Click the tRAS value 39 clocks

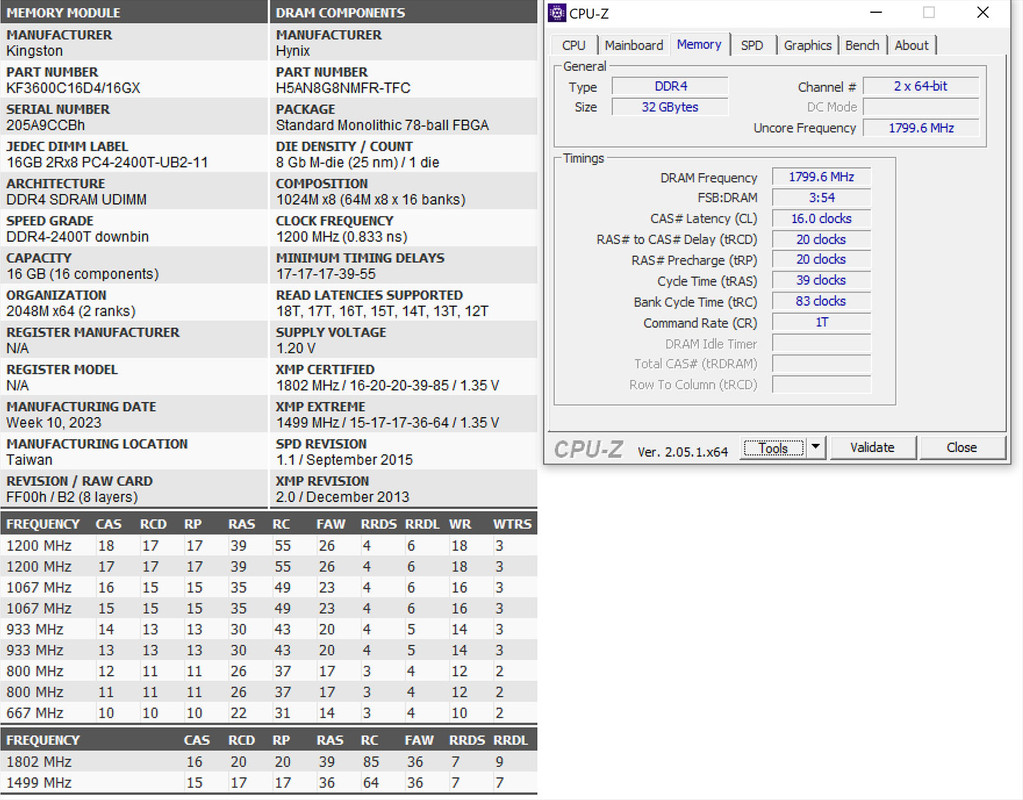[x=821, y=281]
